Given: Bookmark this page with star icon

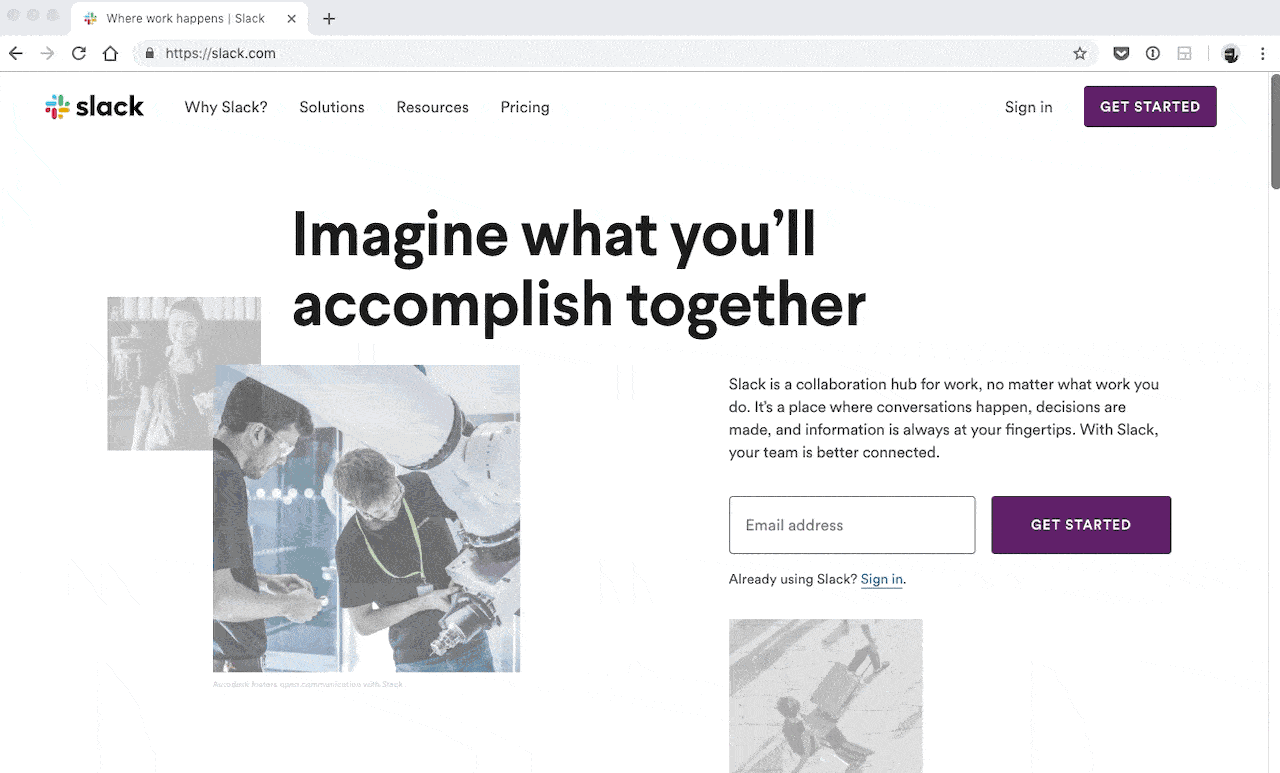Looking at the screenshot, I should 1080,54.
